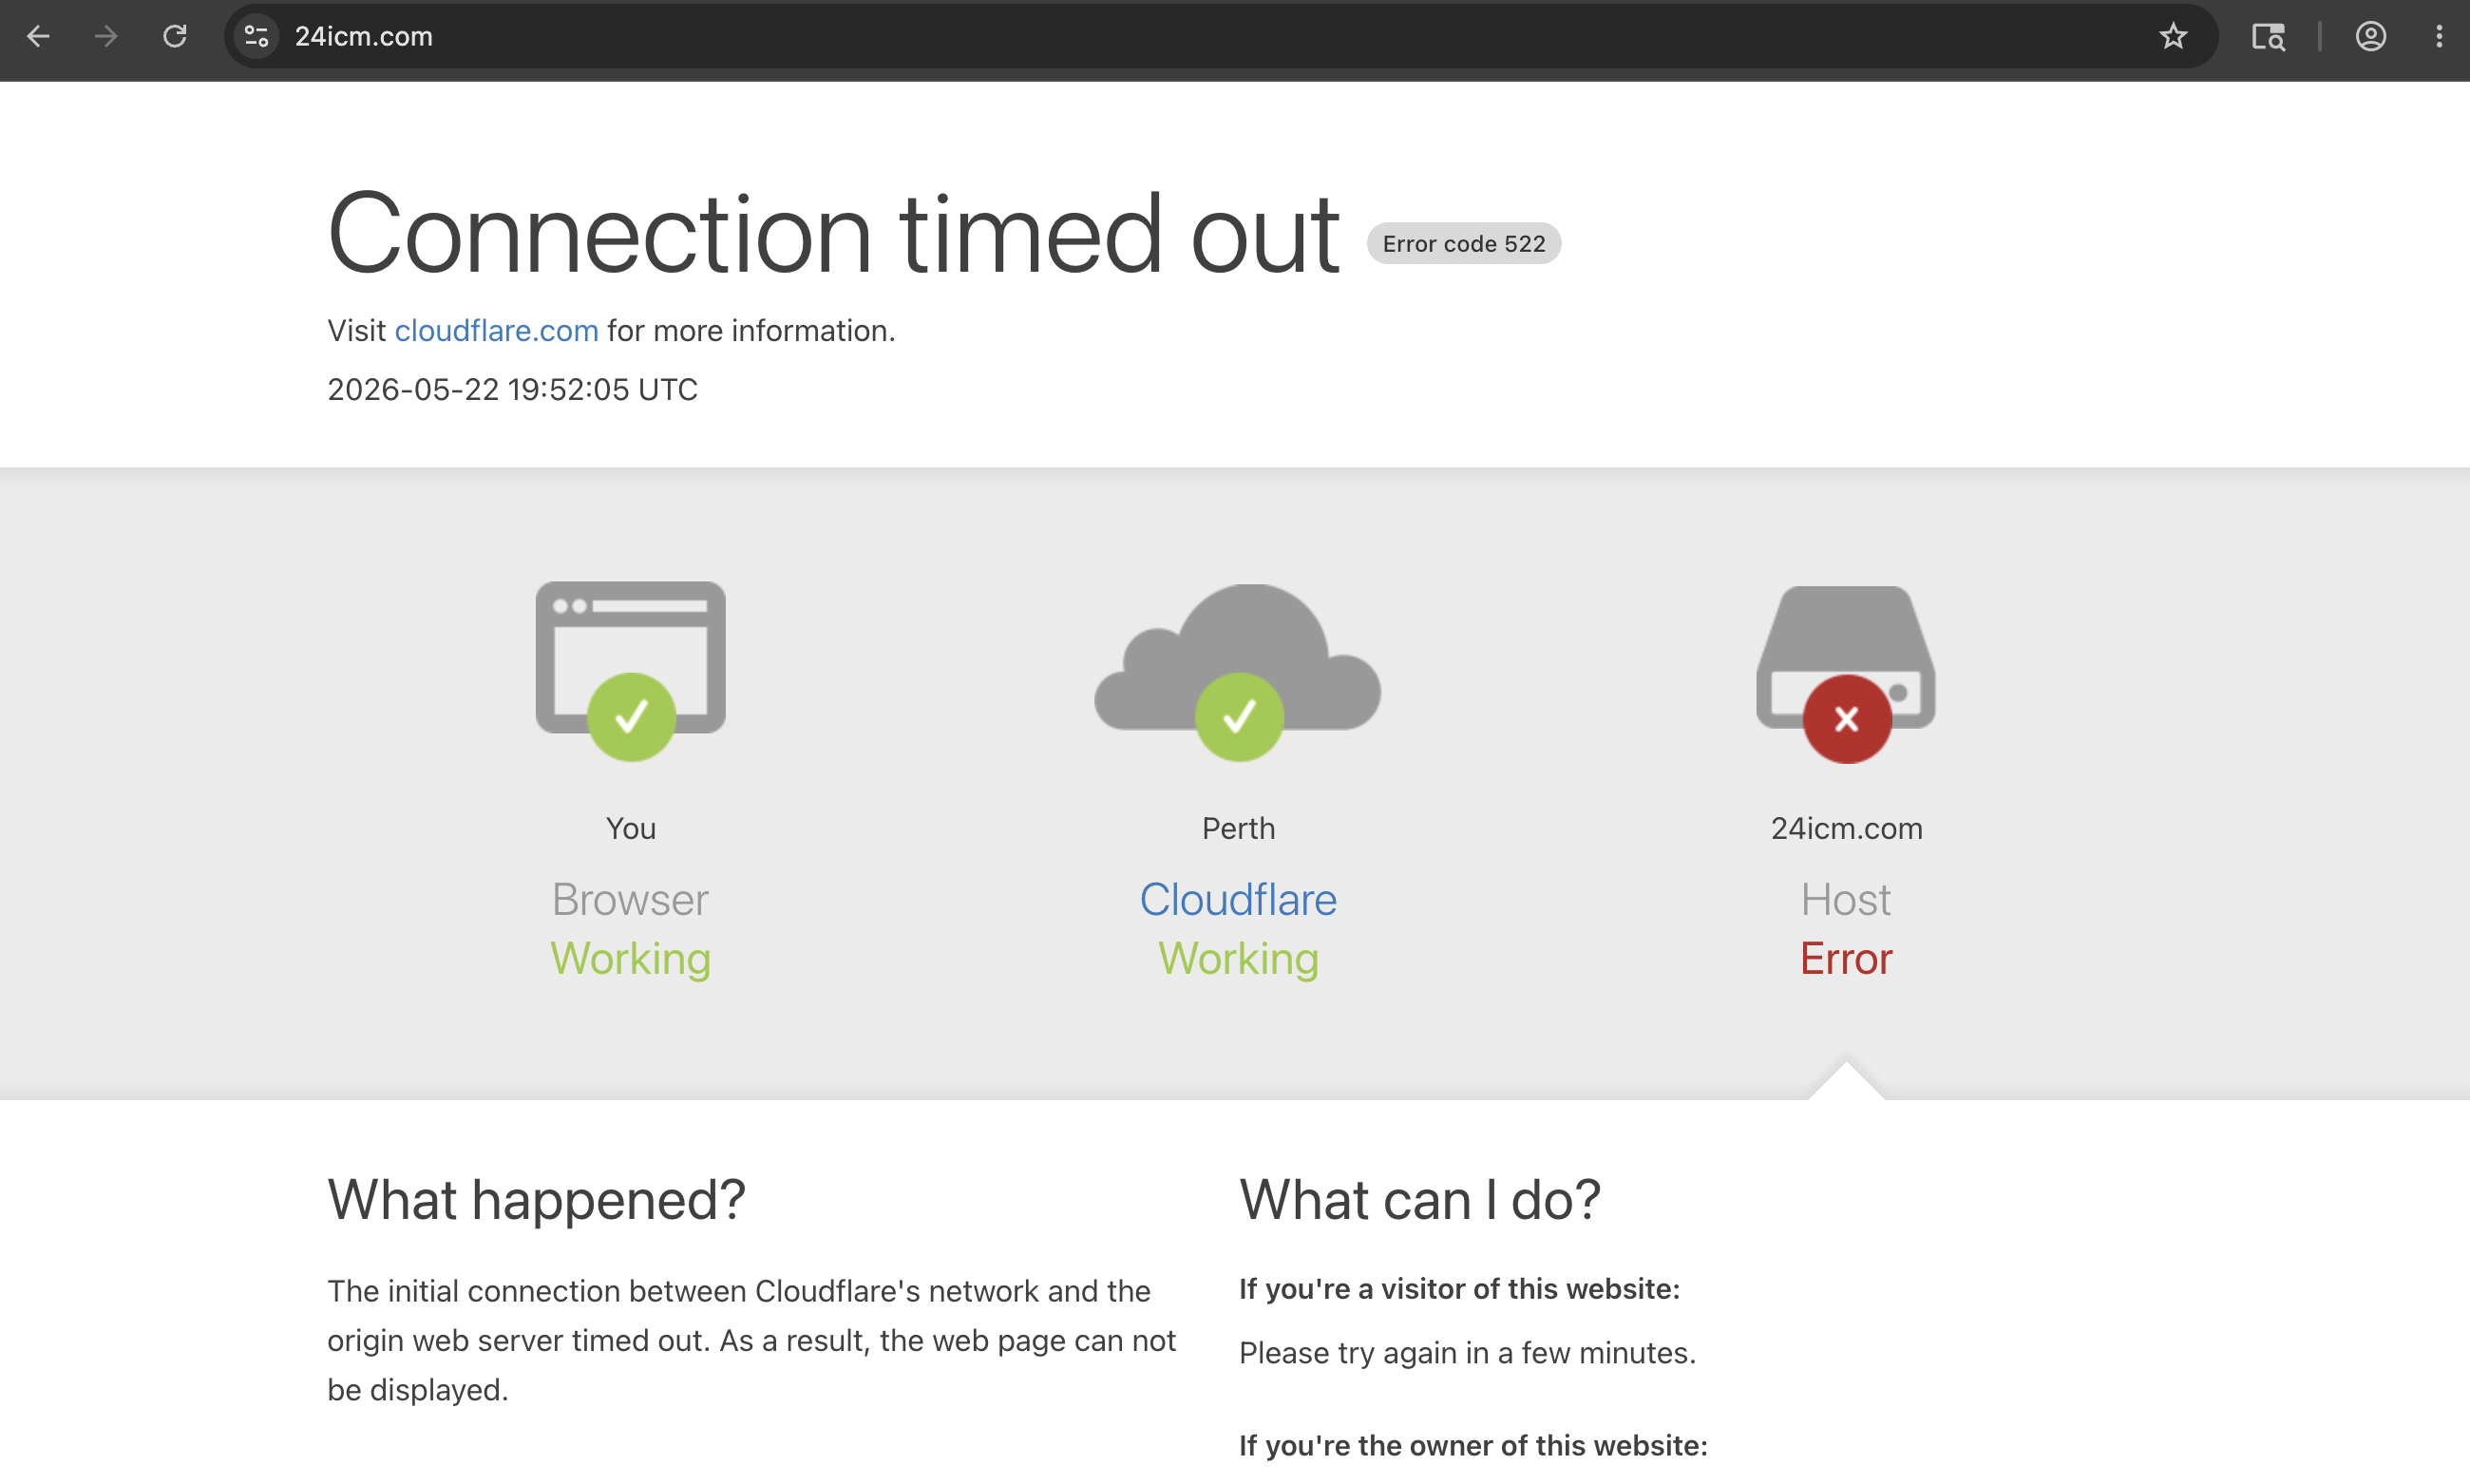Image resolution: width=2470 pixels, height=1484 pixels.
Task: Reload the page with refresh icon
Action: pos(175,37)
